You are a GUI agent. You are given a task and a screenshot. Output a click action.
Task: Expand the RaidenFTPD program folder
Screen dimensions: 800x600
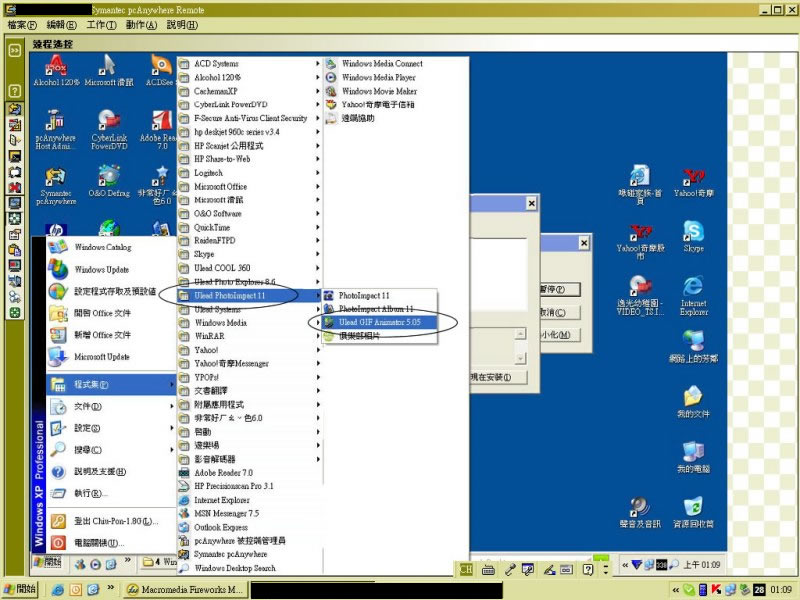(x=250, y=241)
